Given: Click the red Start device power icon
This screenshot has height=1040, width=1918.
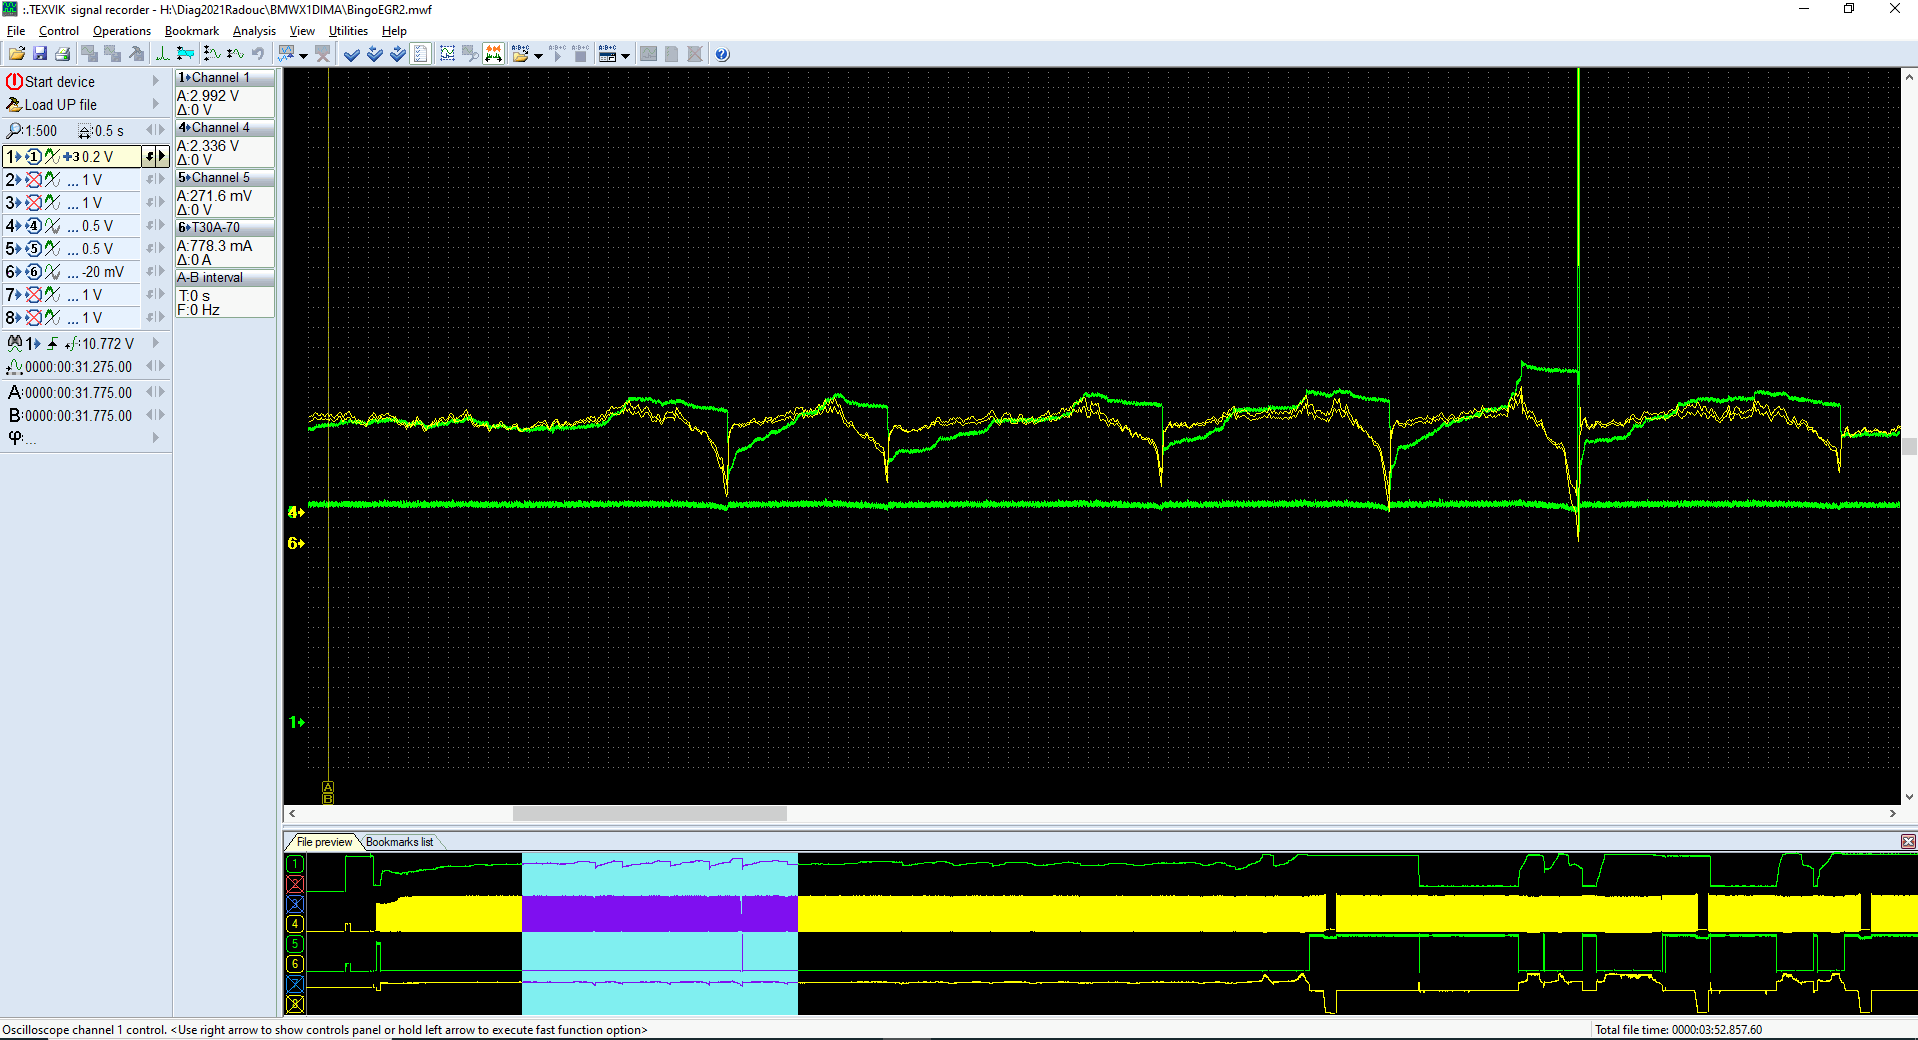Looking at the screenshot, I should tap(14, 81).
